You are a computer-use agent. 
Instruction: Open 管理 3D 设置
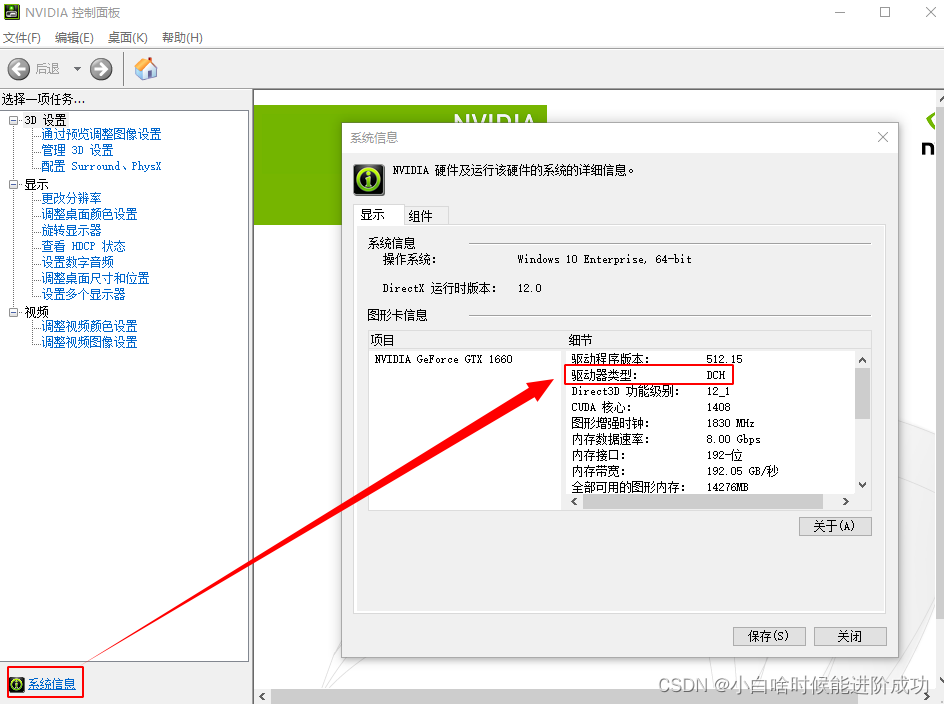click(x=77, y=150)
